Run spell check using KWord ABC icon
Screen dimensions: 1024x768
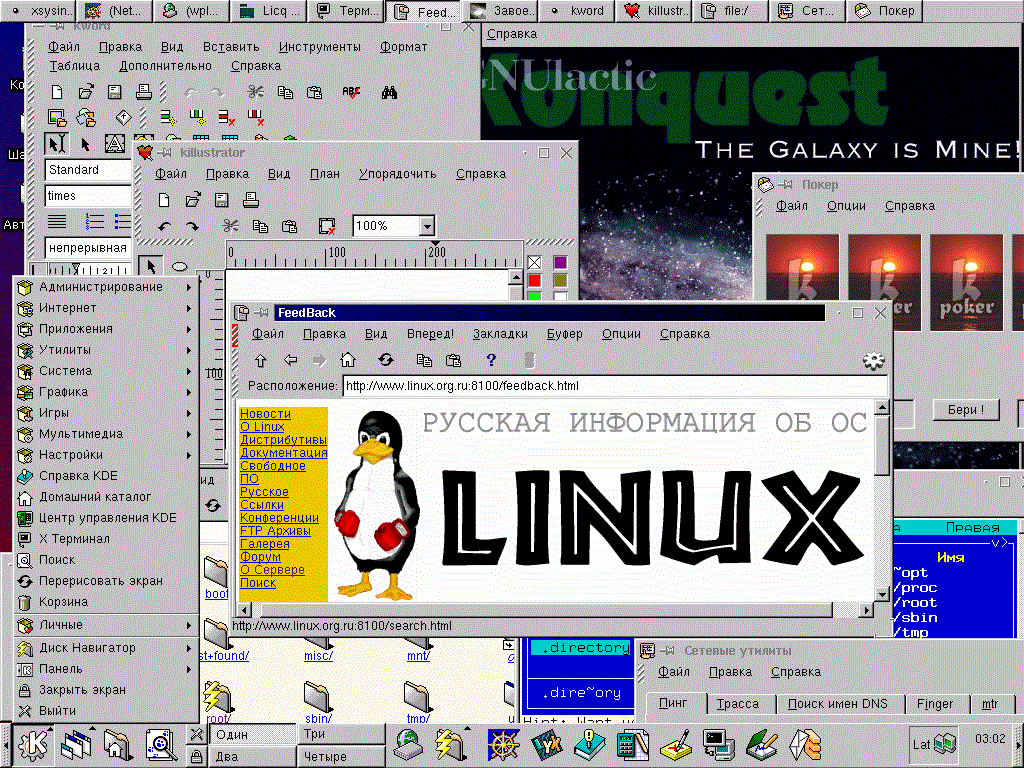351,92
